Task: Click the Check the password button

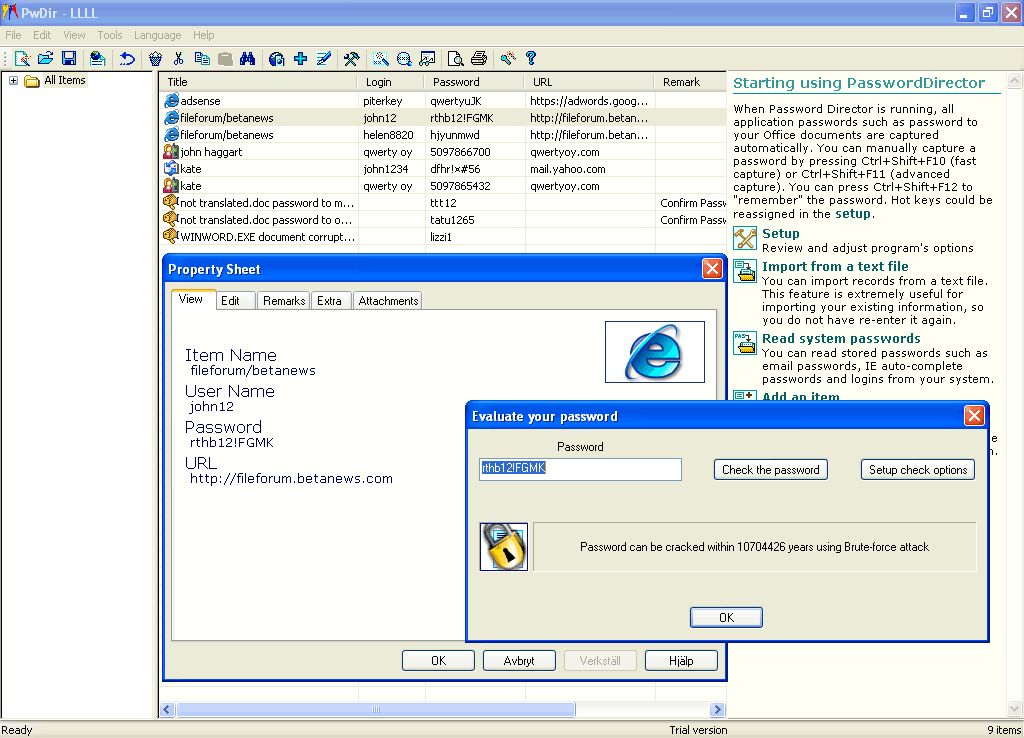Action: click(771, 470)
